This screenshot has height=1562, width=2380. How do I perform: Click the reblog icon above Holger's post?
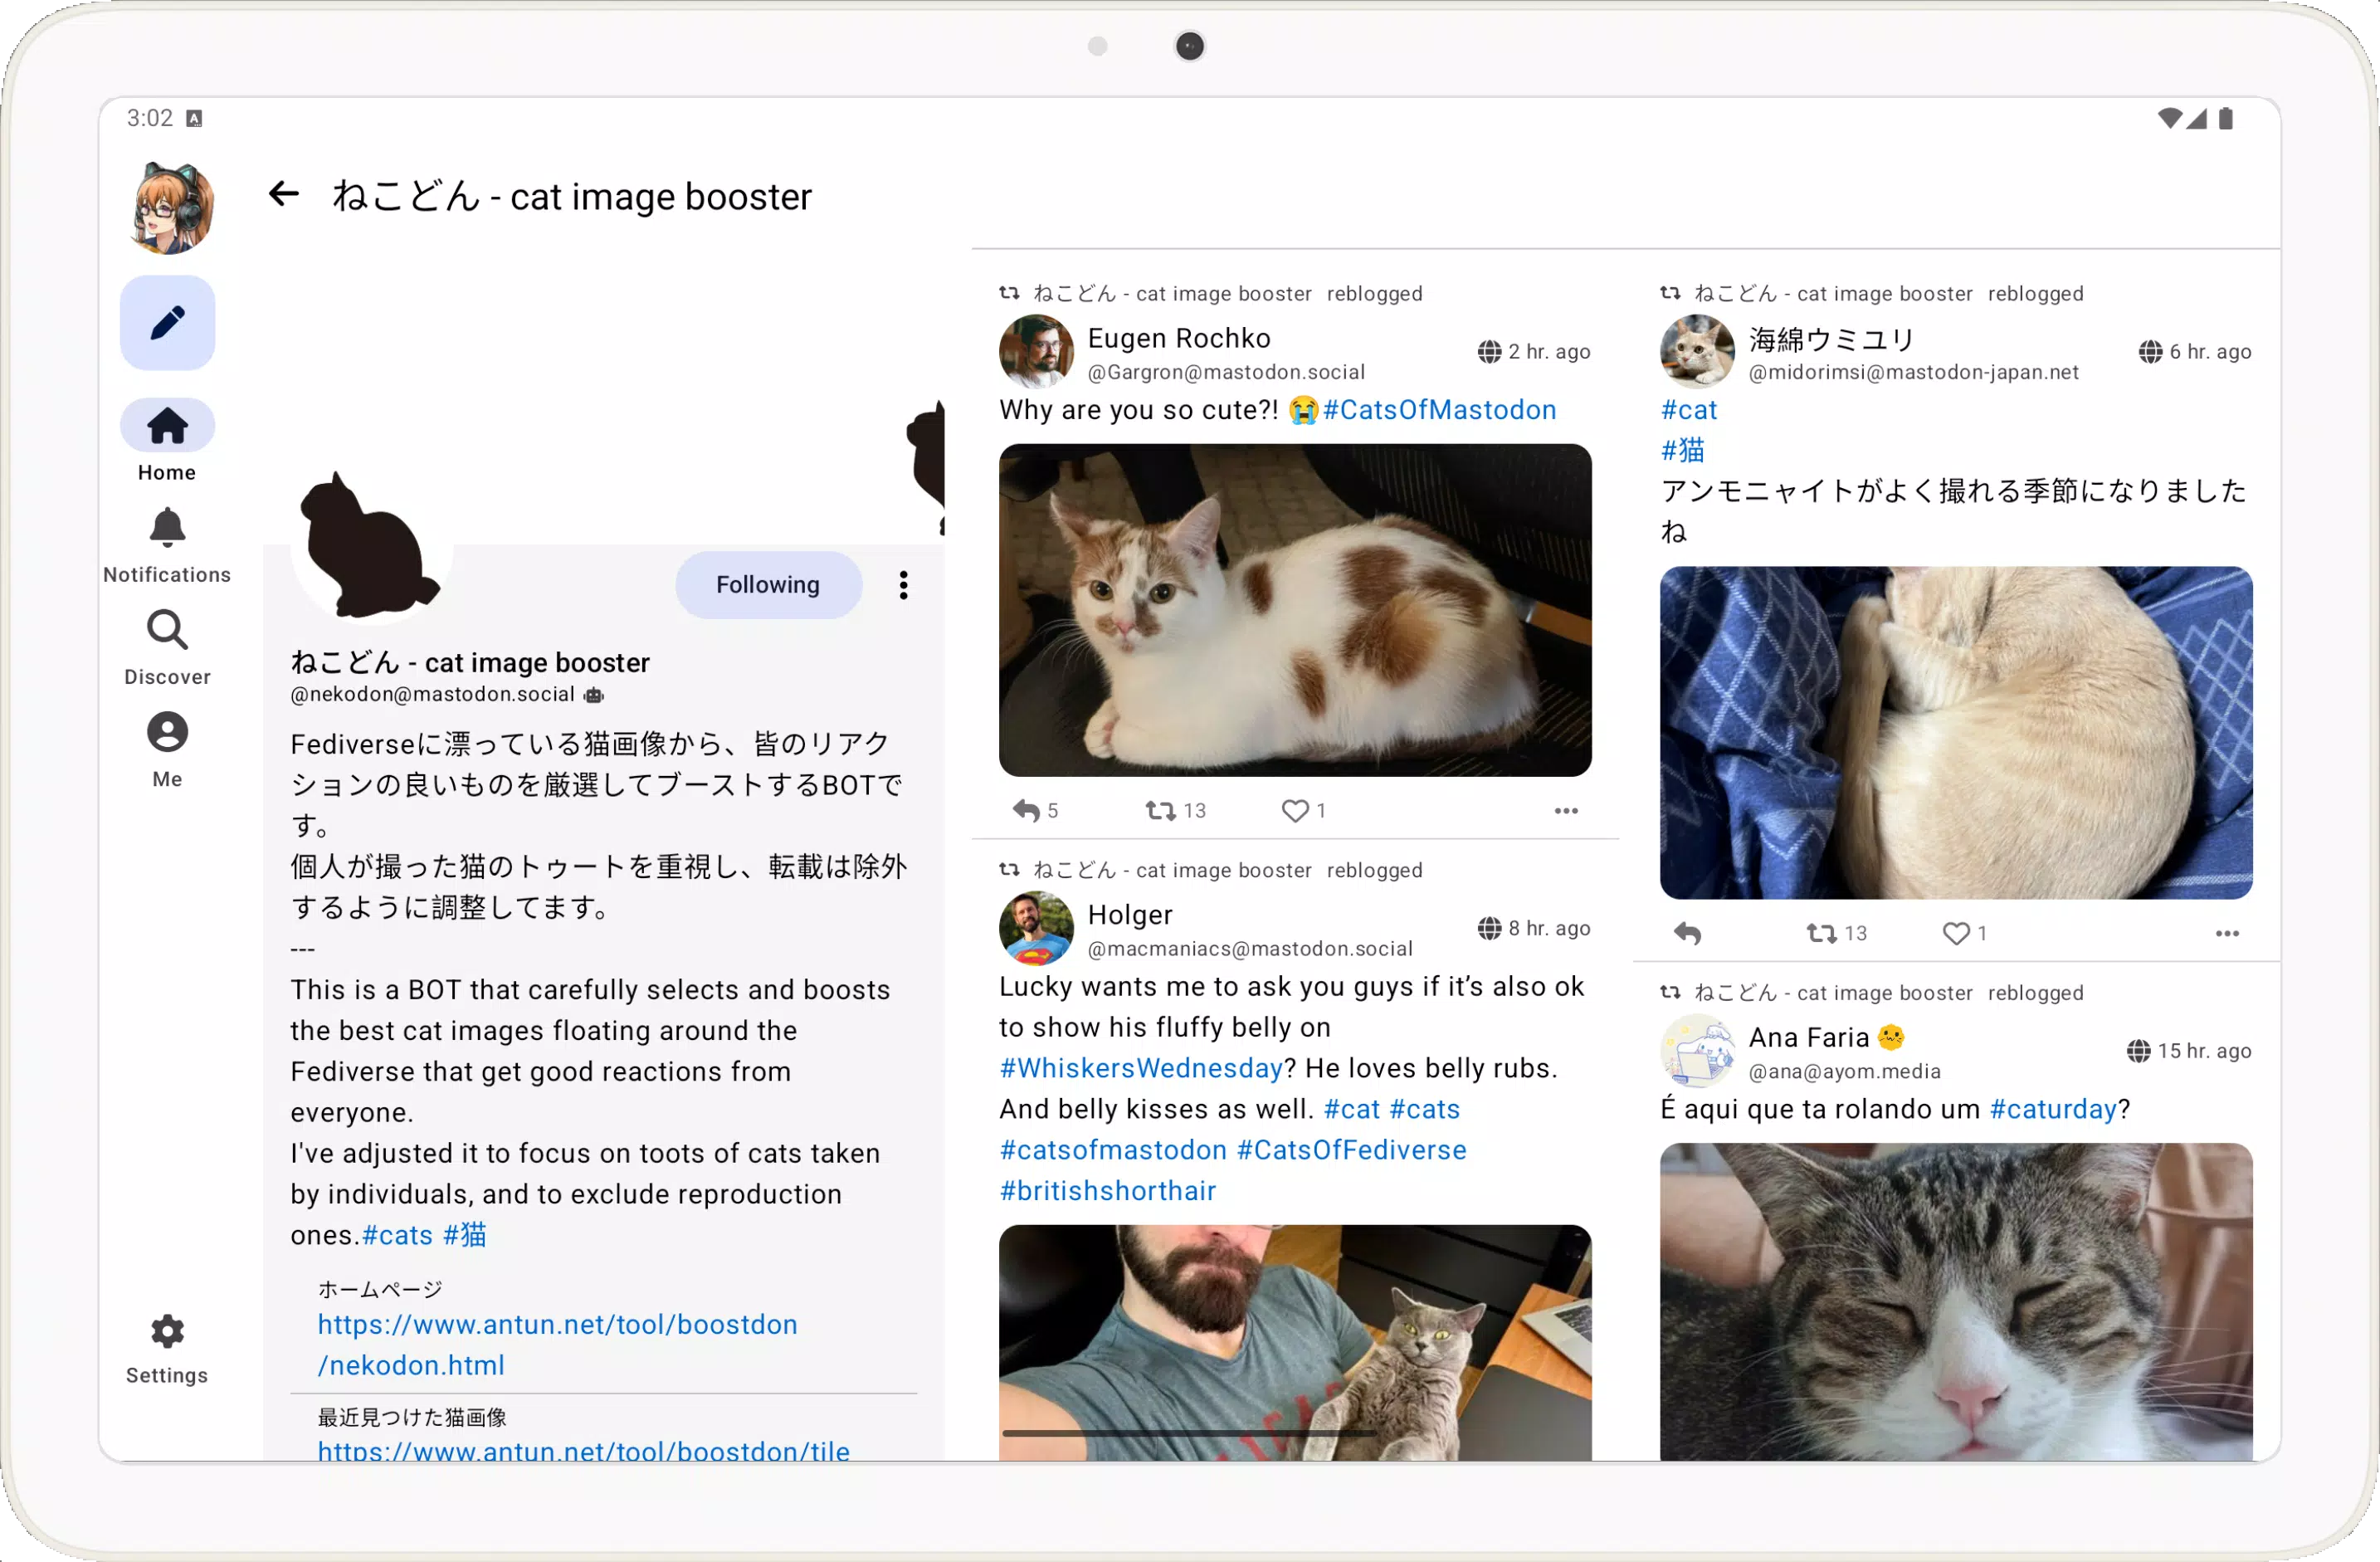(x=1009, y=870)
